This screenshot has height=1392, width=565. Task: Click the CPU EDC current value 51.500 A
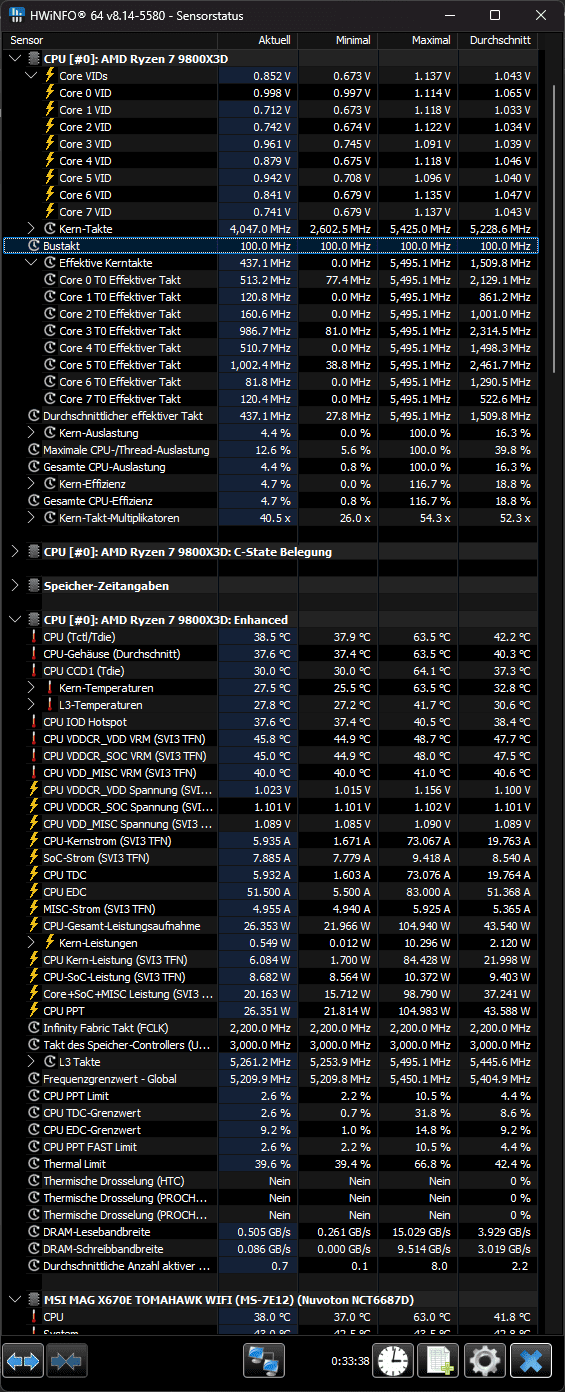click(x=266, y=892)
